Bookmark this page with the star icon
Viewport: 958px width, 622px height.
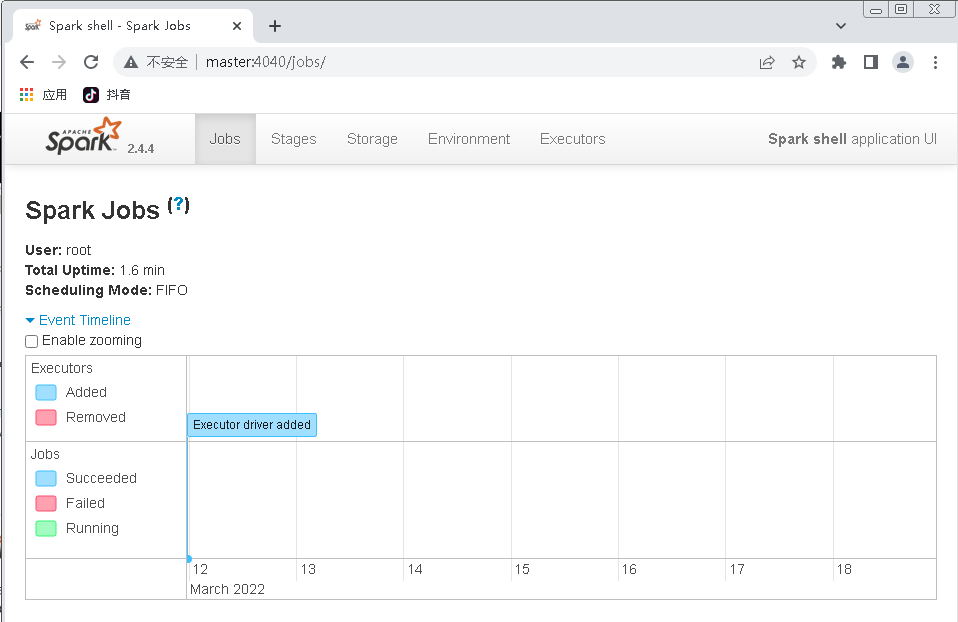pos(799,62)
